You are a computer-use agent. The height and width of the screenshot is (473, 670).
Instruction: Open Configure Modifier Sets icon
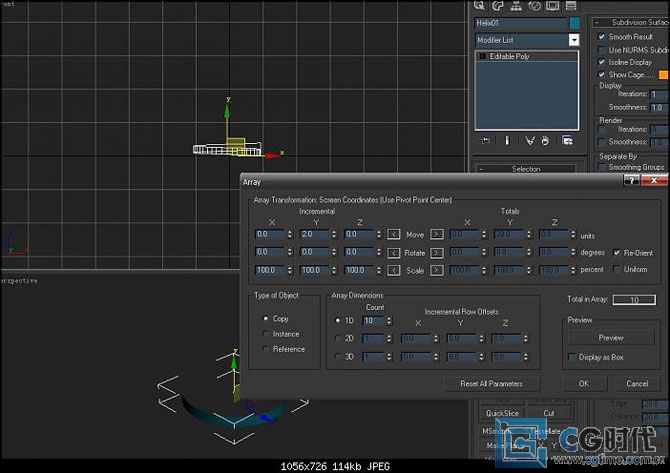567,141
